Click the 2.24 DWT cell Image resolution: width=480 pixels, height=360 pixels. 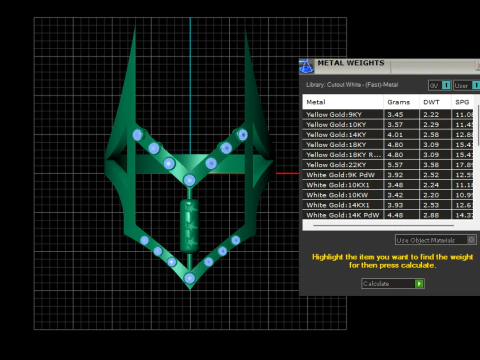click(435, 185)
